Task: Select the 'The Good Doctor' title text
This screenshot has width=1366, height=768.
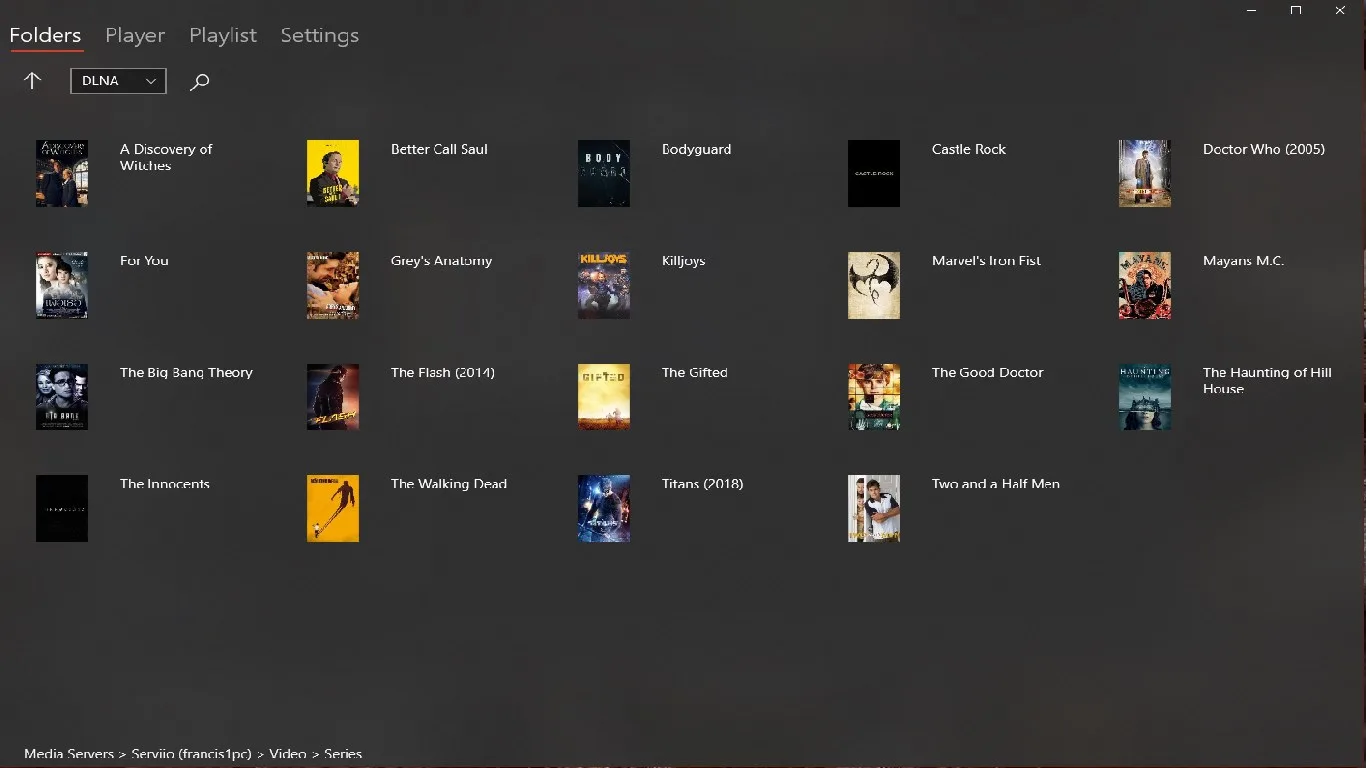Action: click(x=987, y=372)
